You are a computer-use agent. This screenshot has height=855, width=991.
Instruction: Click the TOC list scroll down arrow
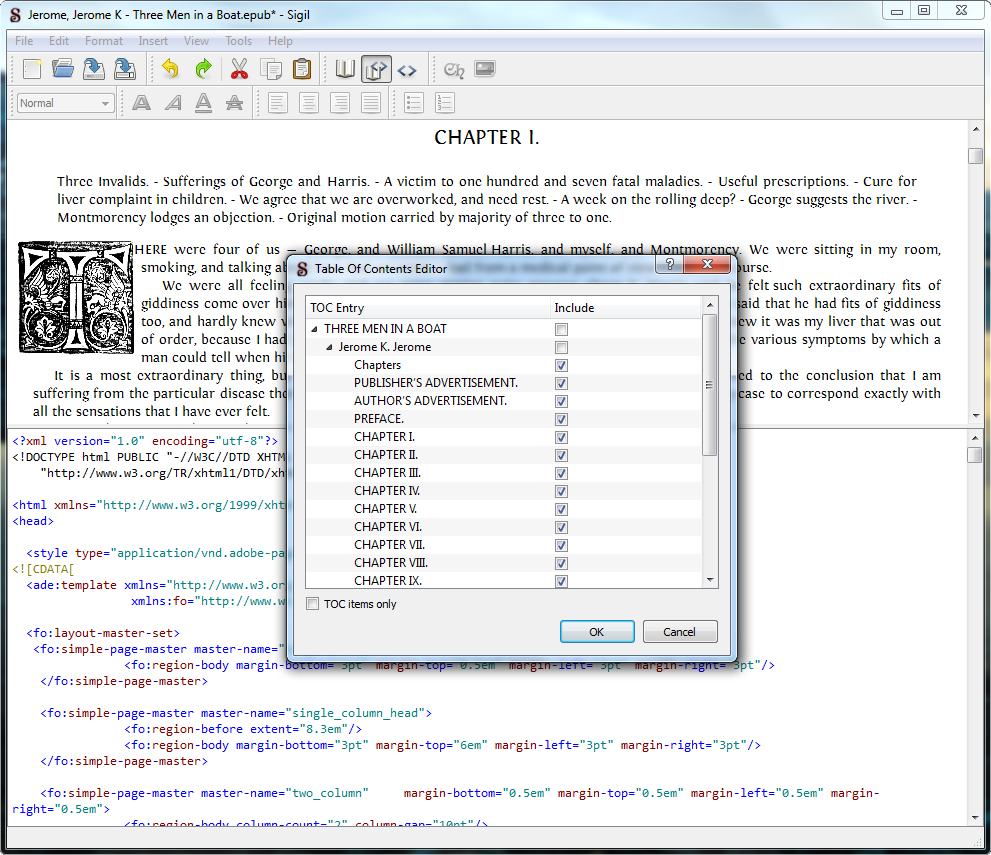click(710, 580)
